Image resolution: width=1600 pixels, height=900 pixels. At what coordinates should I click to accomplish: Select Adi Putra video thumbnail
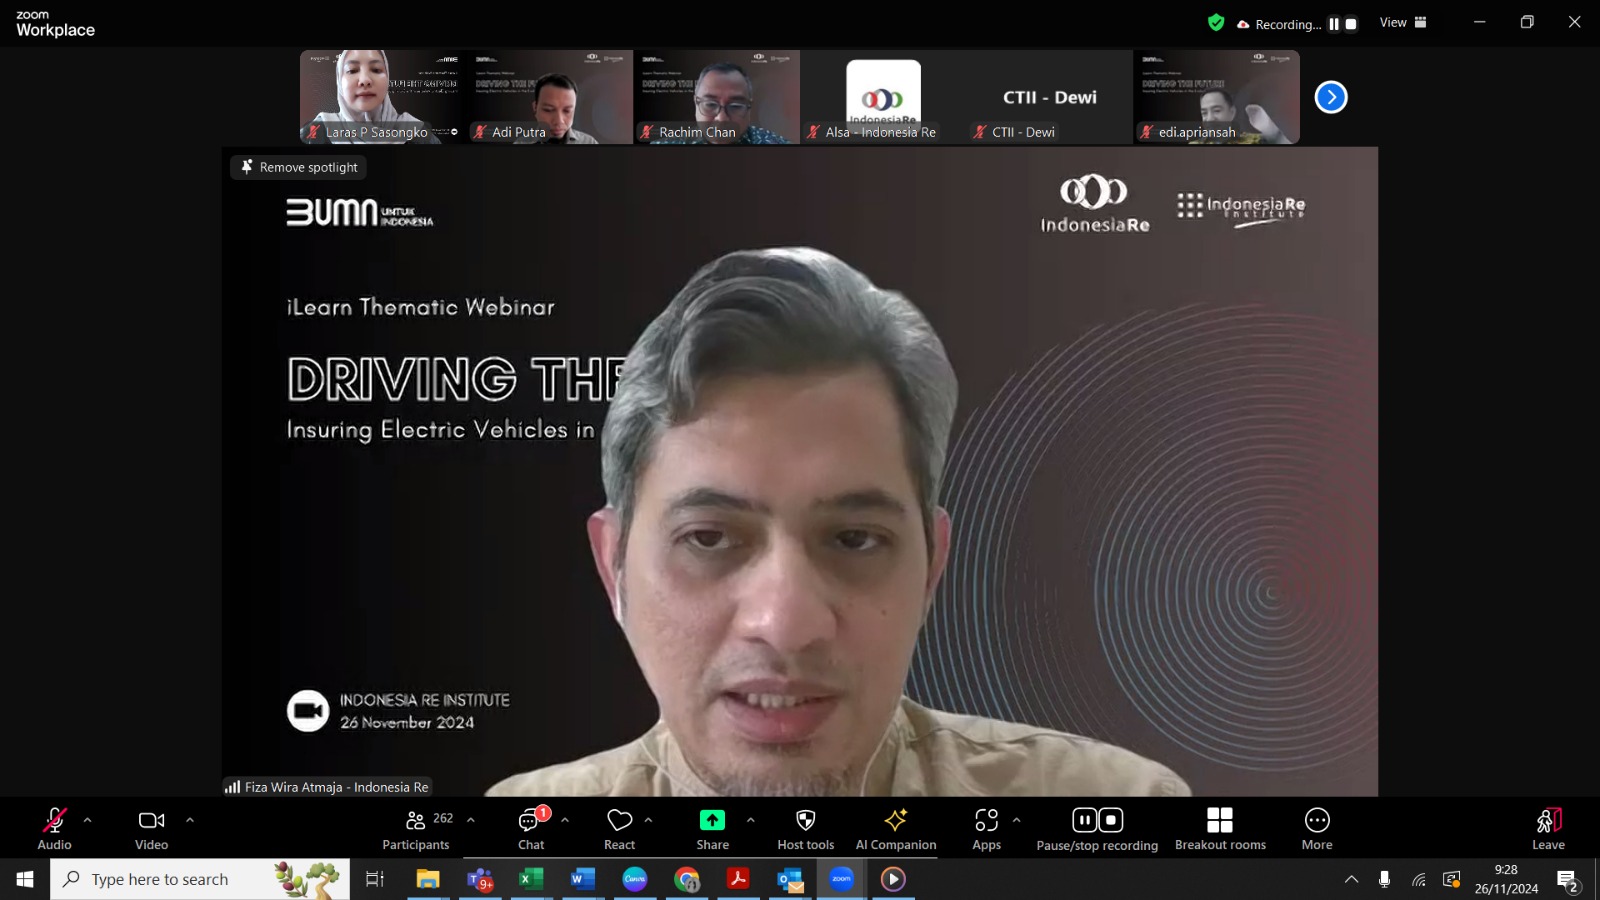tap(550, 97)
